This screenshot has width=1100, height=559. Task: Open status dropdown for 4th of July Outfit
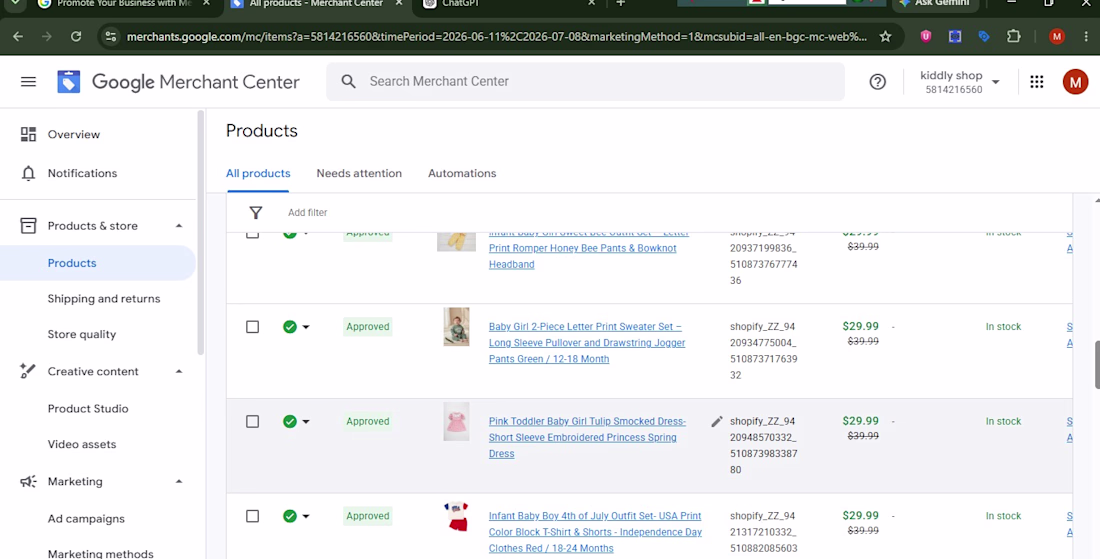(x=306, y=516)
